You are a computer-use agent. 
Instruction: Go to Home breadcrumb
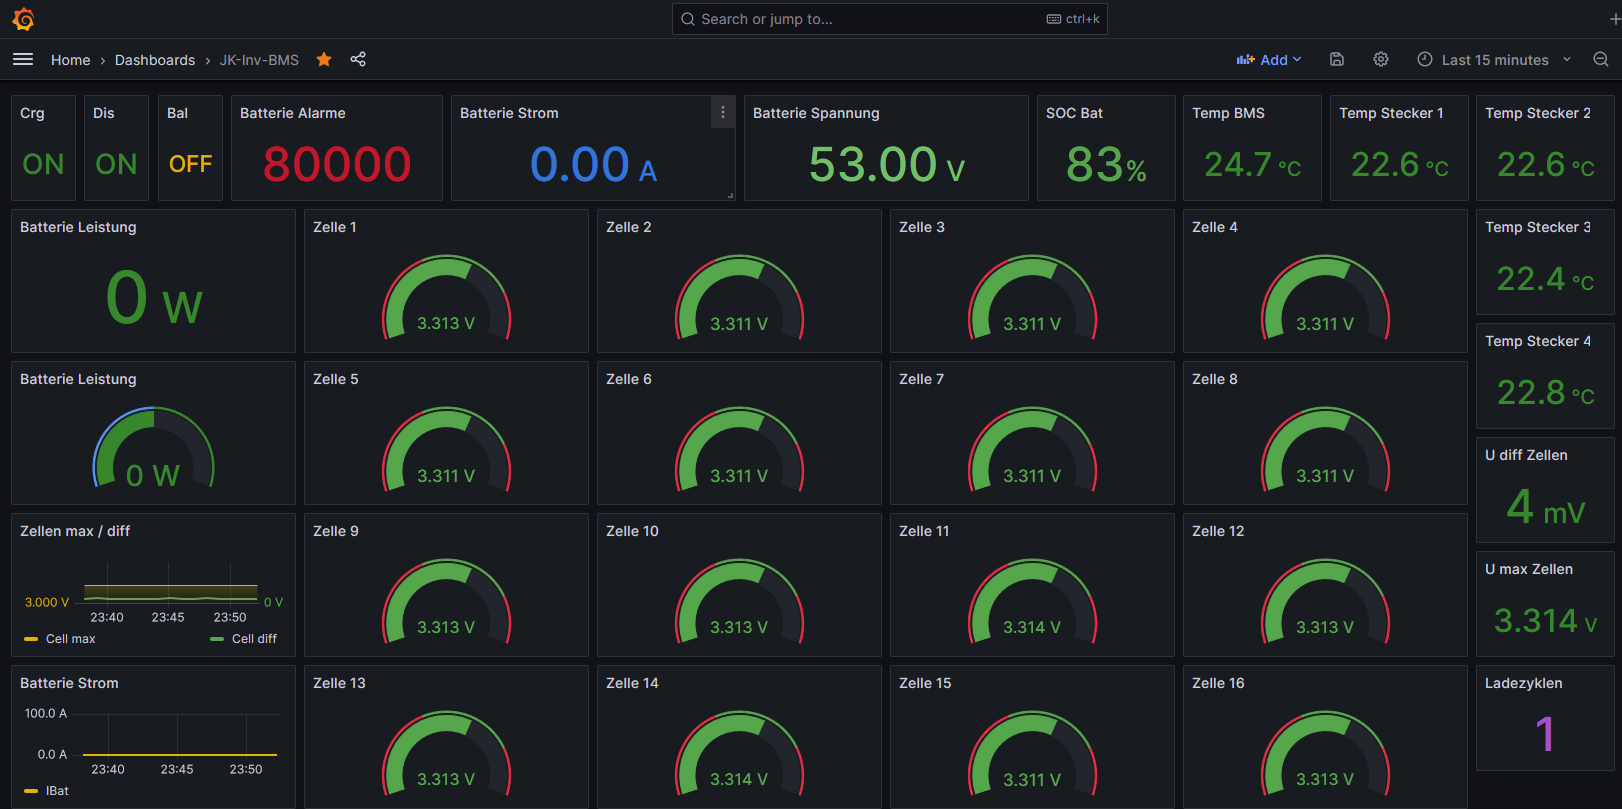coord(70,60)
